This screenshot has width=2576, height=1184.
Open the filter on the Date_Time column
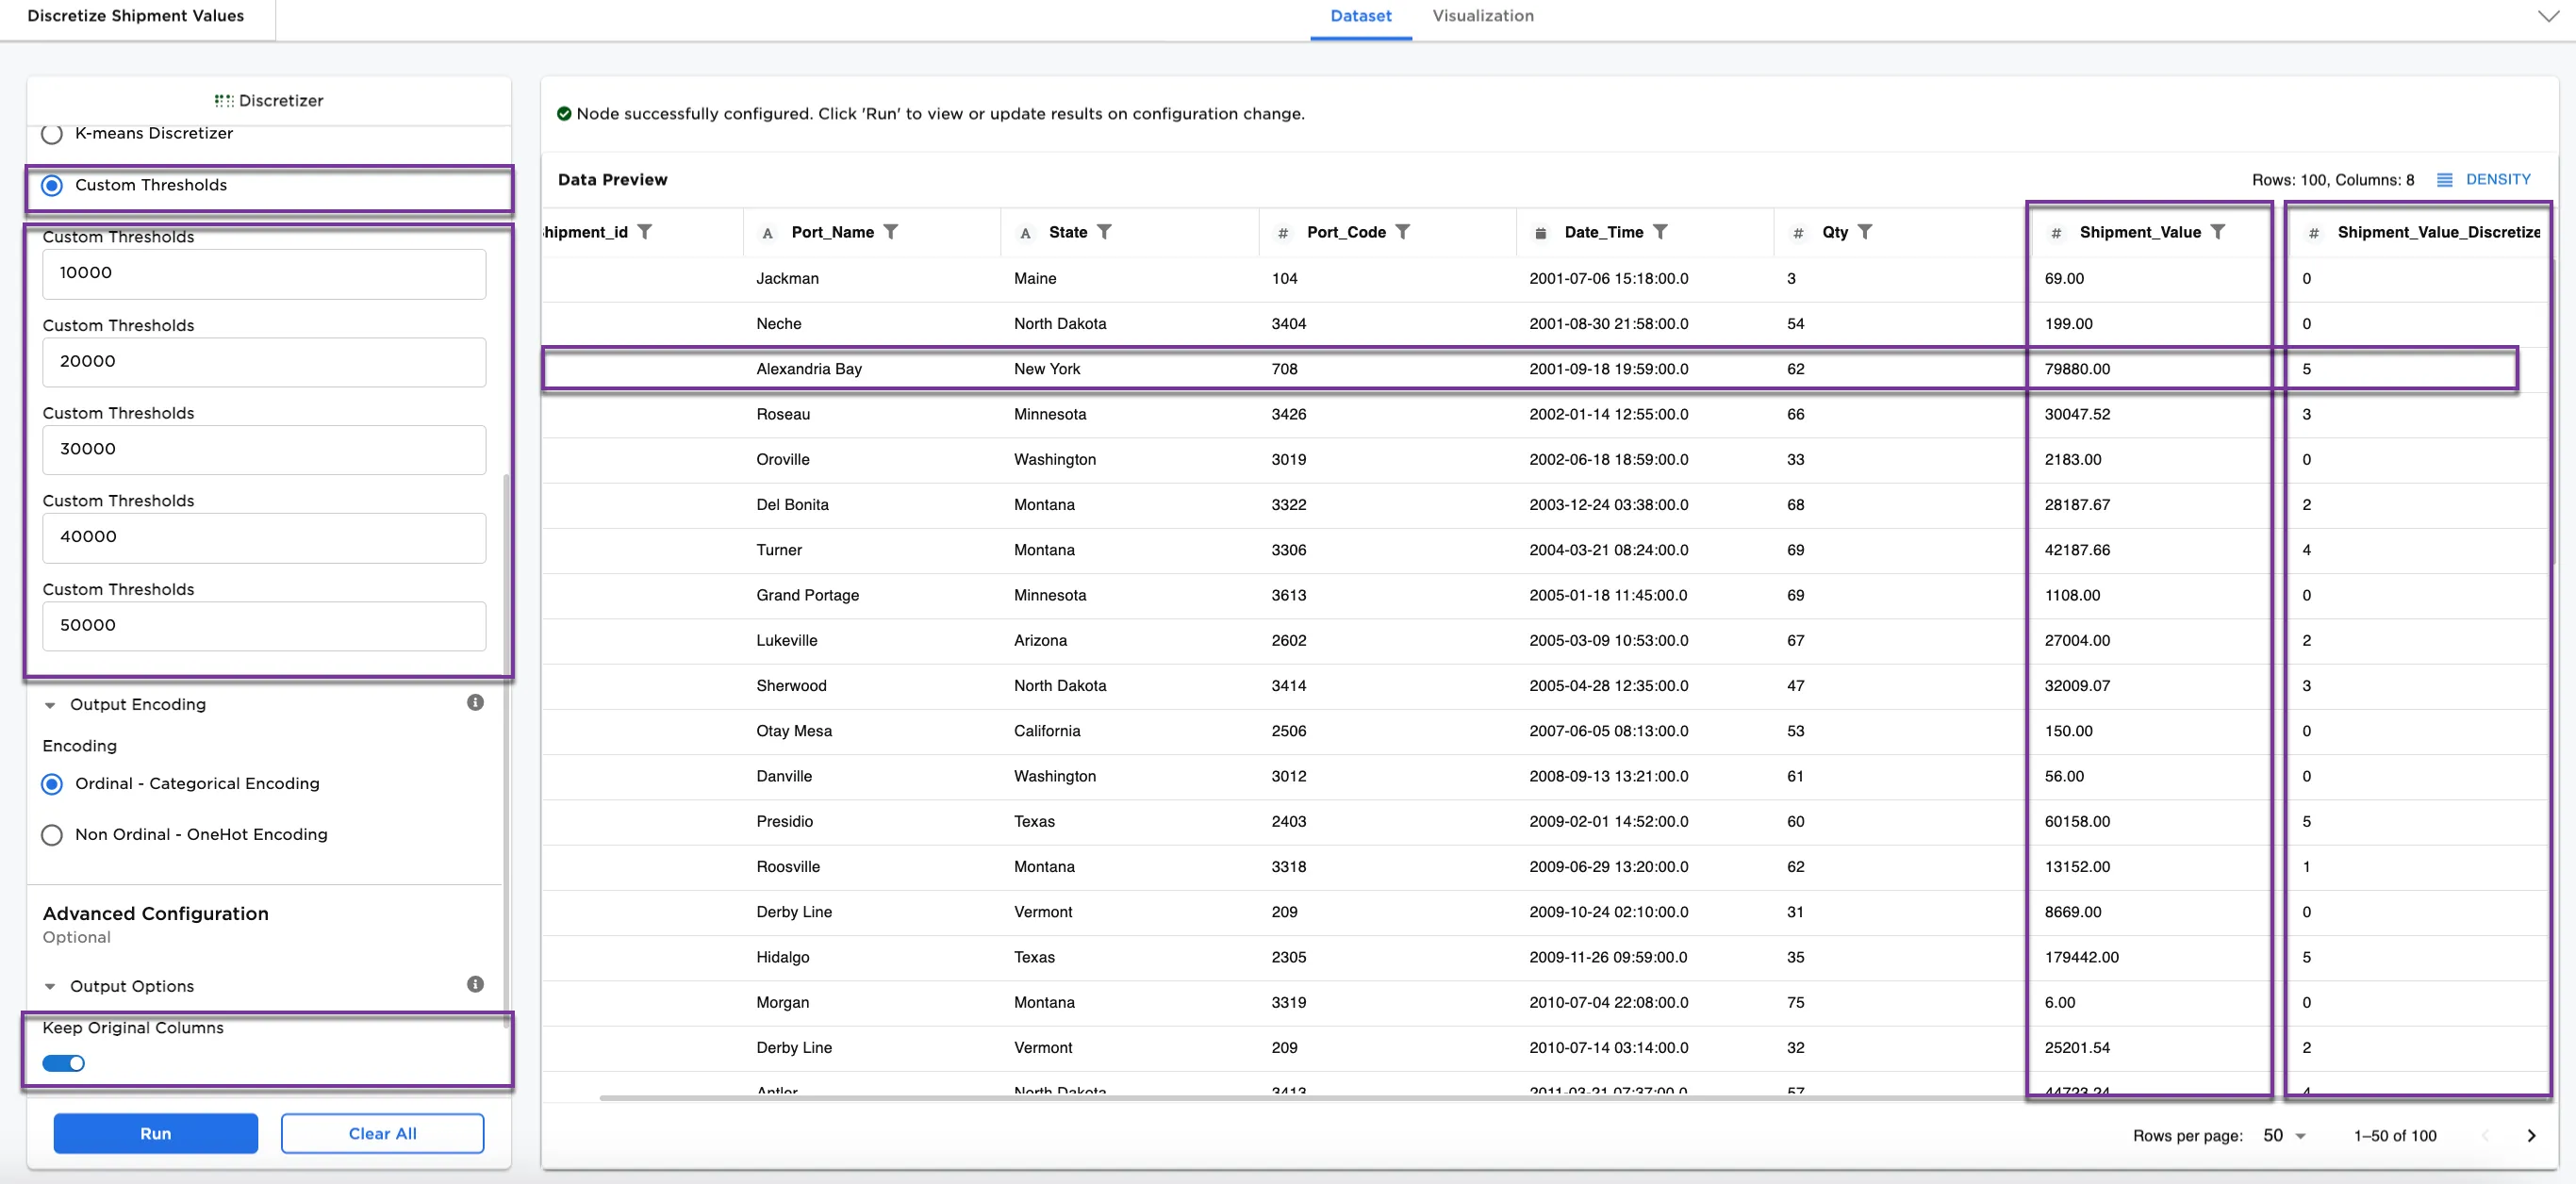[x=1662, y=231]
